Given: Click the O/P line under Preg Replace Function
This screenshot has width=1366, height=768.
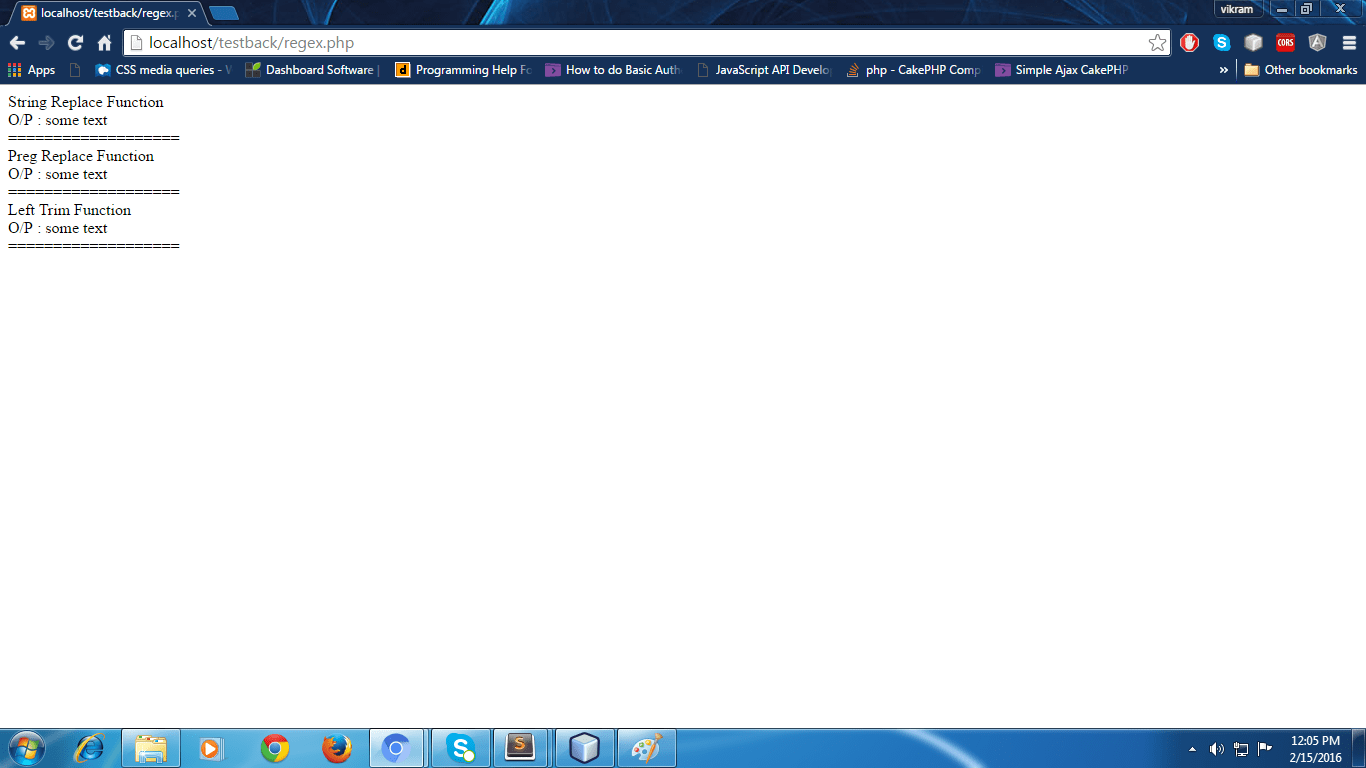Looking at the screenshot, I should pyautogui.click(x=58, y=174).
